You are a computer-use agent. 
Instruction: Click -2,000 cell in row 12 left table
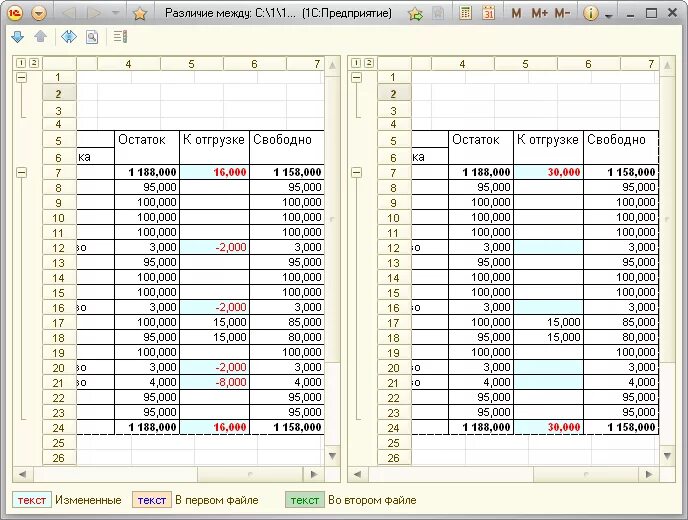[x=215, y=247]
